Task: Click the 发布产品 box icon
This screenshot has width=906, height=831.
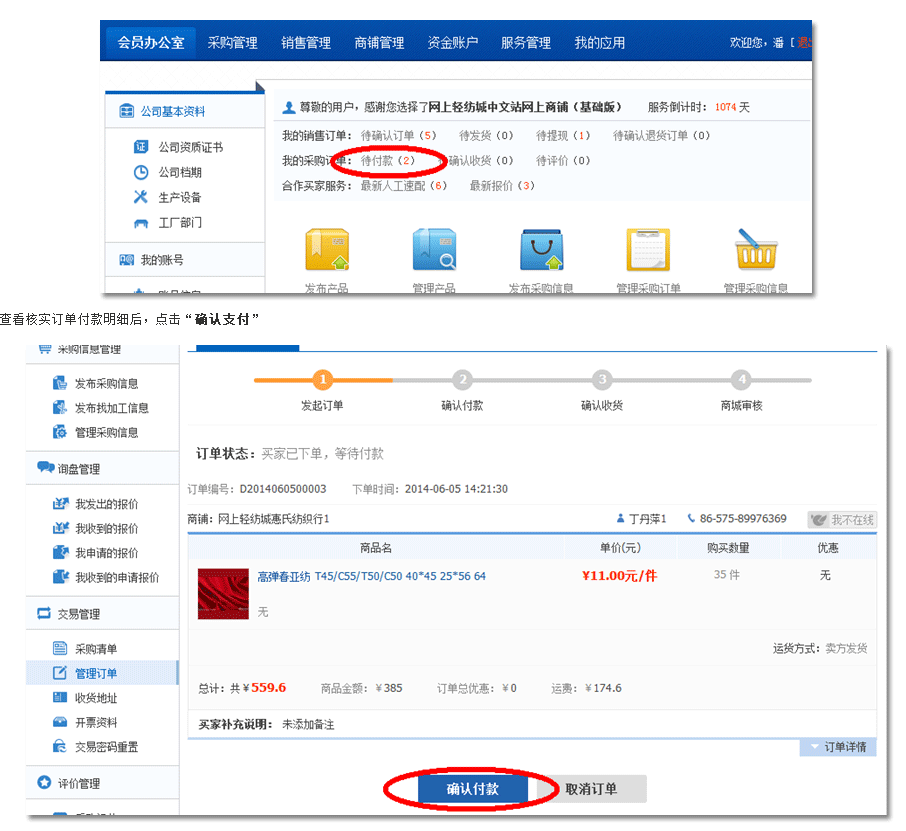Action: point(326,251)
